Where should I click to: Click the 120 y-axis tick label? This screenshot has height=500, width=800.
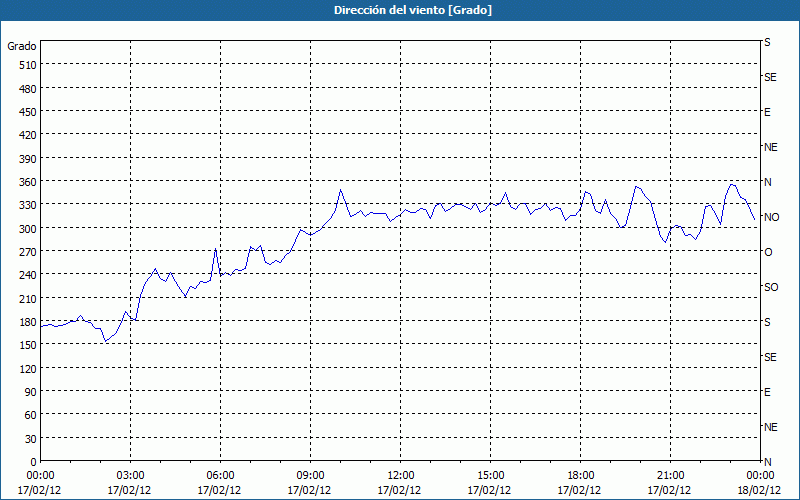[28, 368]
